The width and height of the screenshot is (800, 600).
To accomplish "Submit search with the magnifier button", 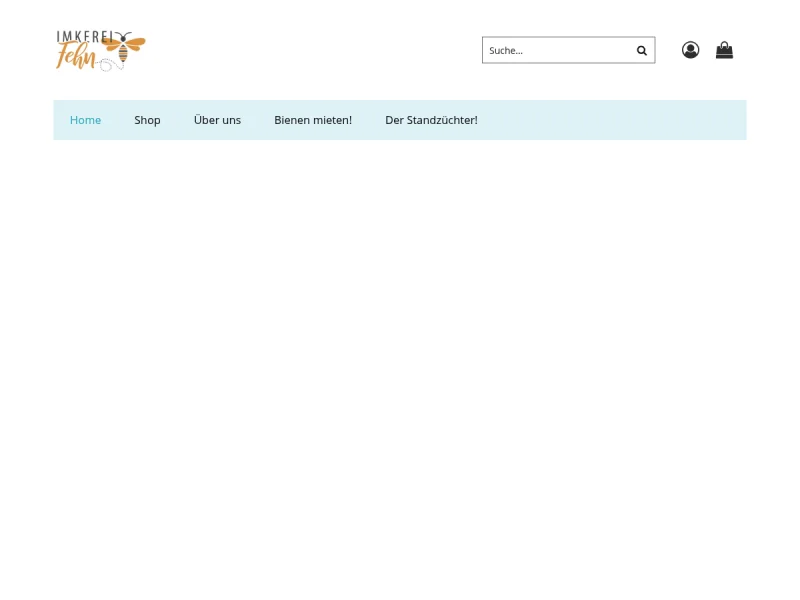I will coord(642,50).
